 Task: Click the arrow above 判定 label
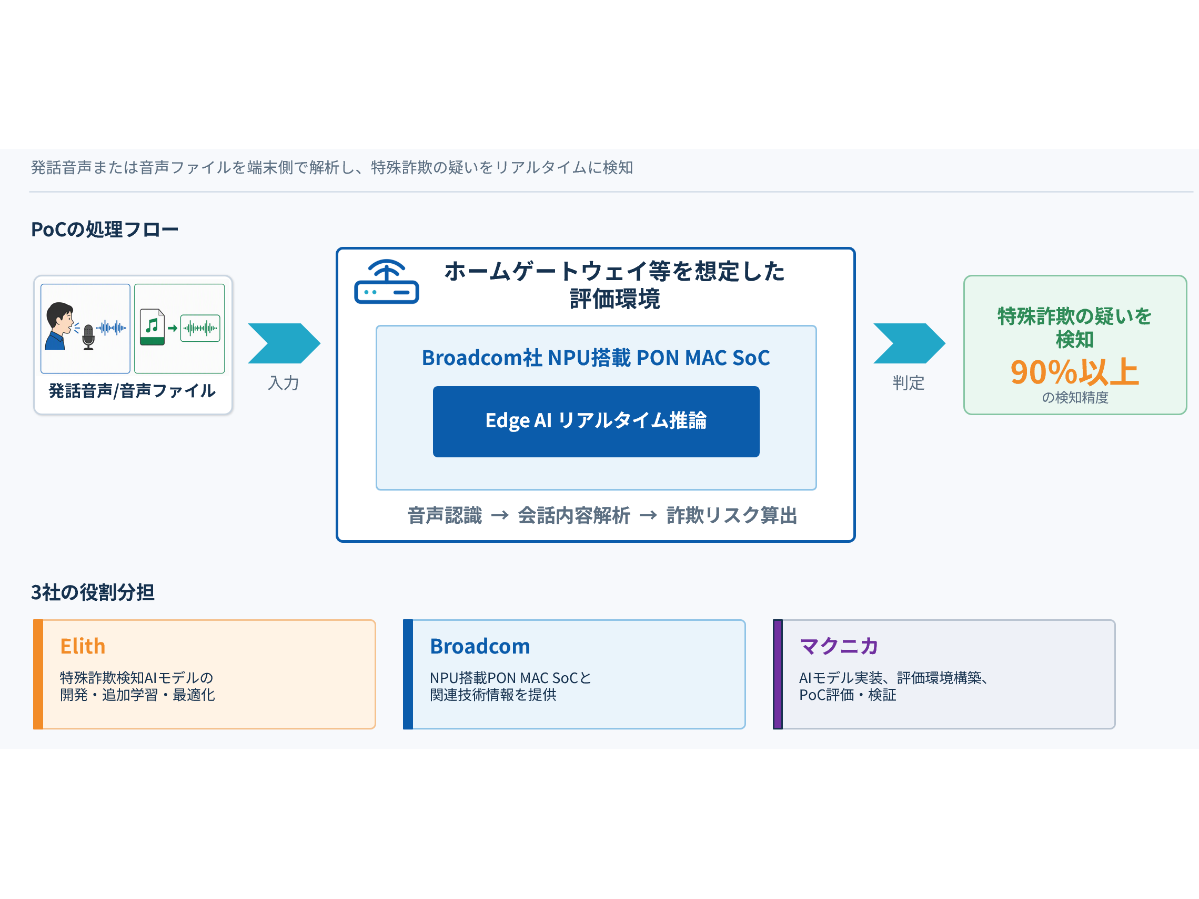pos(909,343)
